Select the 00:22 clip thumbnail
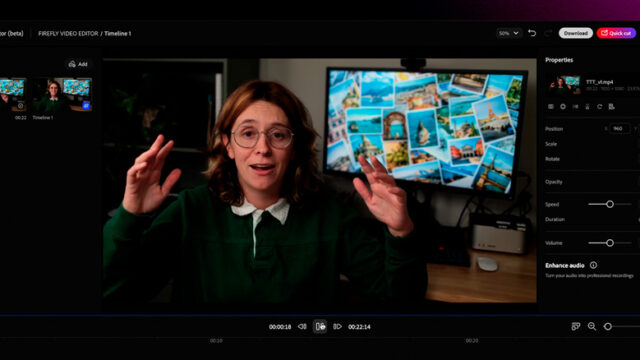640x360 pixels. 13,94
